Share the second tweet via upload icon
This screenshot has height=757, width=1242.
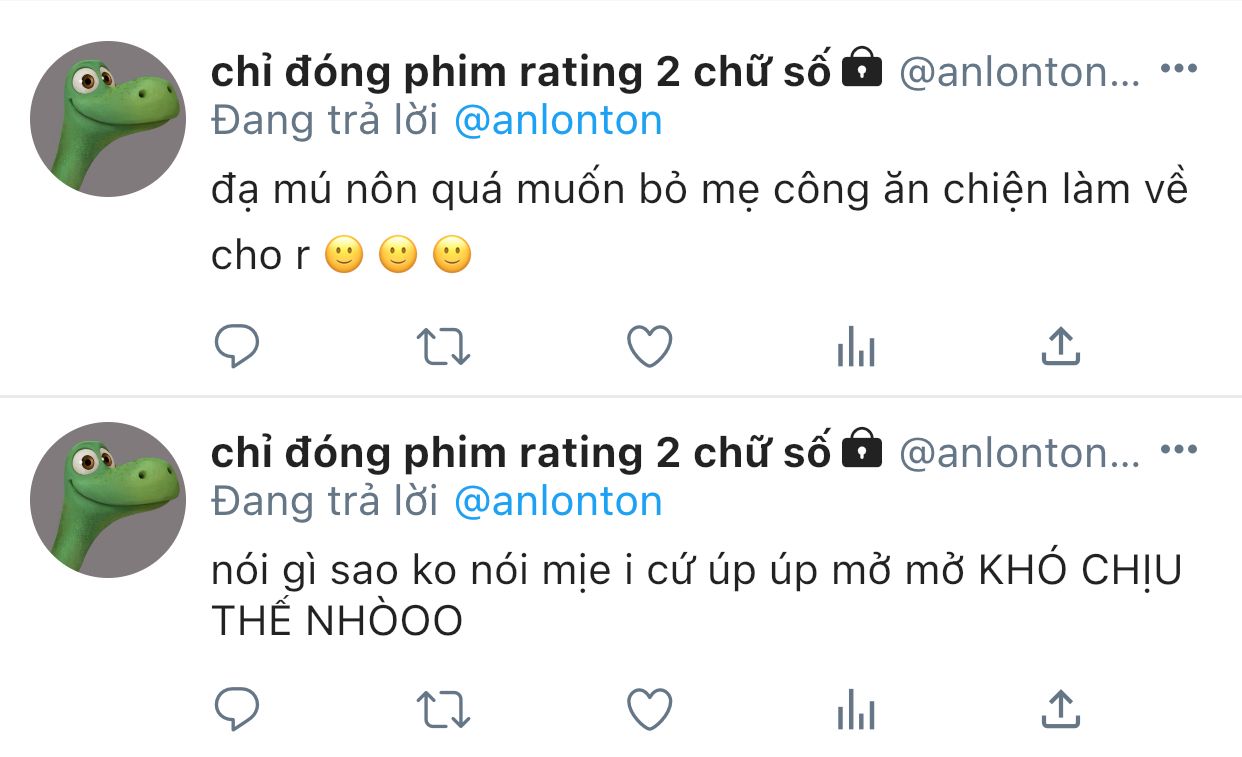pyautogui.click(x=1061, y=709)
